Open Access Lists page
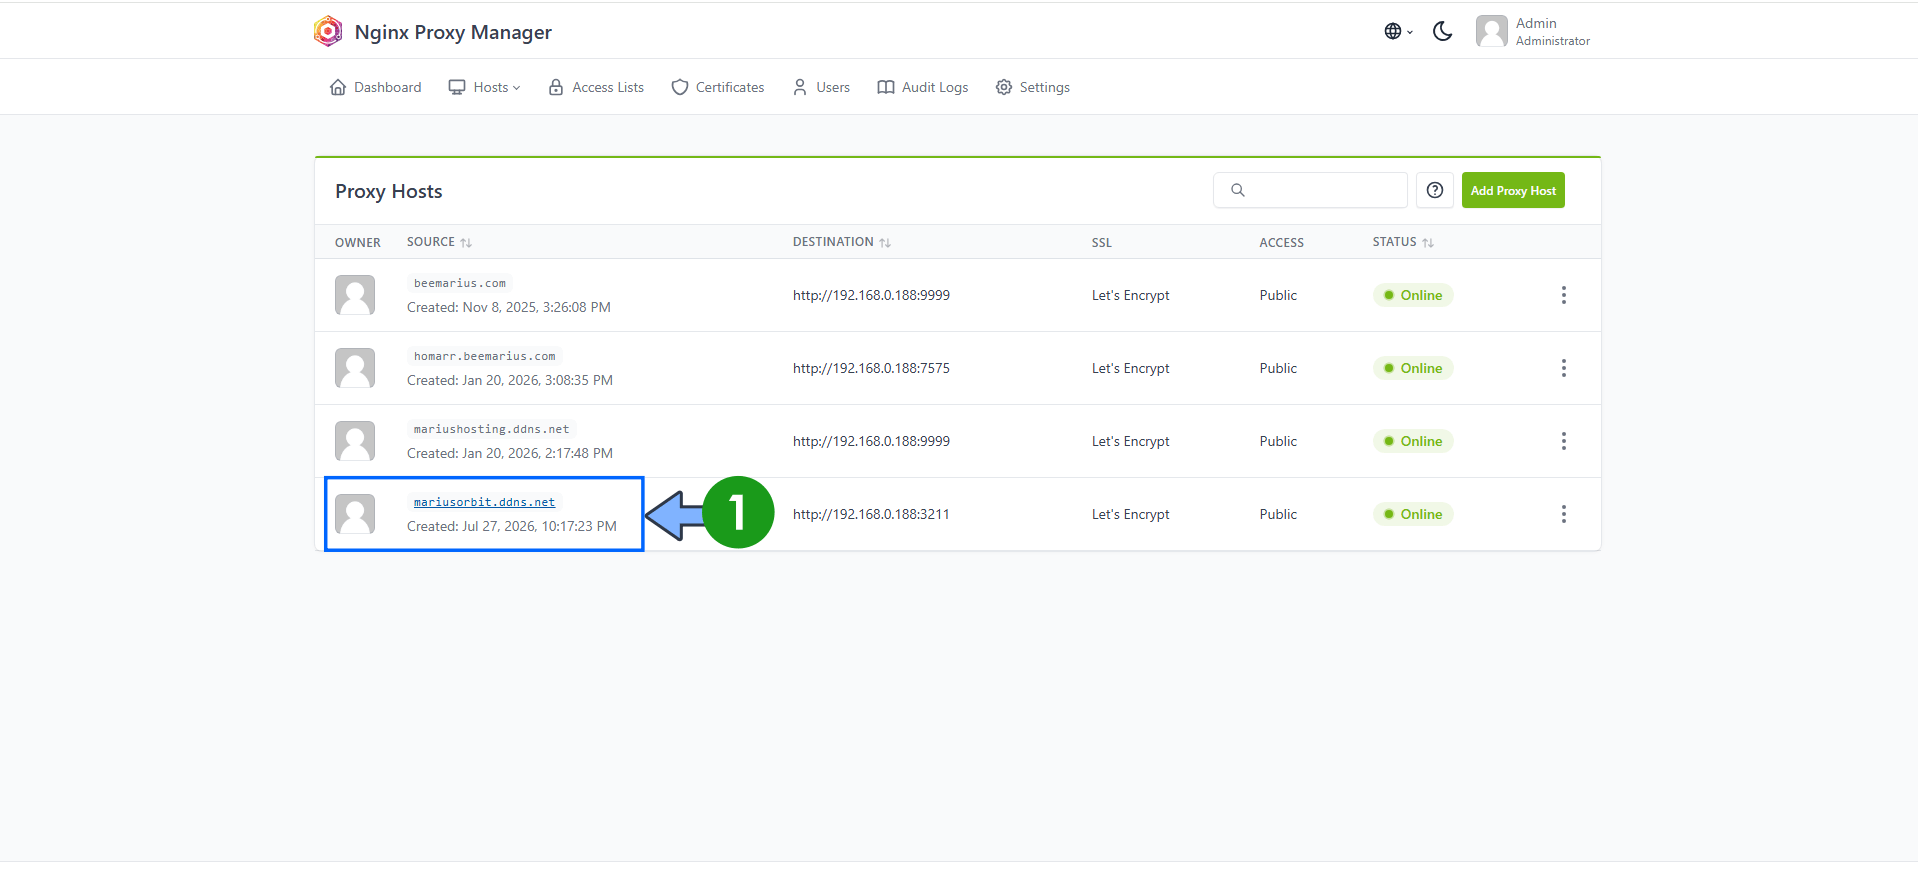 tap(596, 87)
